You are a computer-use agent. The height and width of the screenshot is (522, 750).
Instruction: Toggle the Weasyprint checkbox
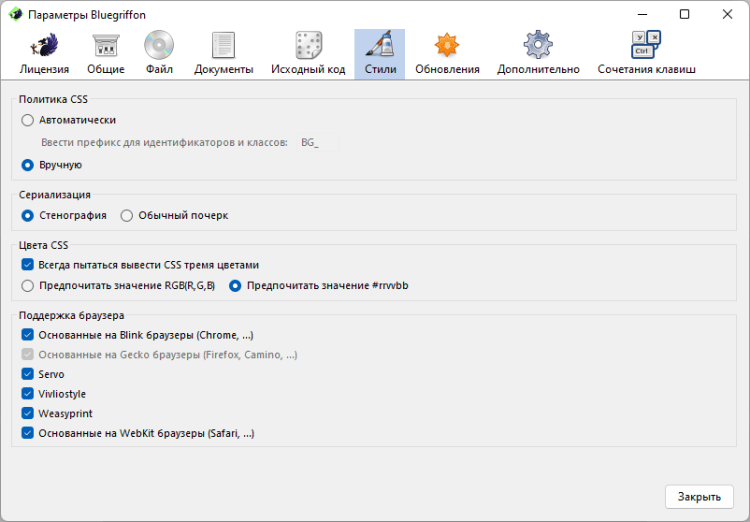point(27,413)
